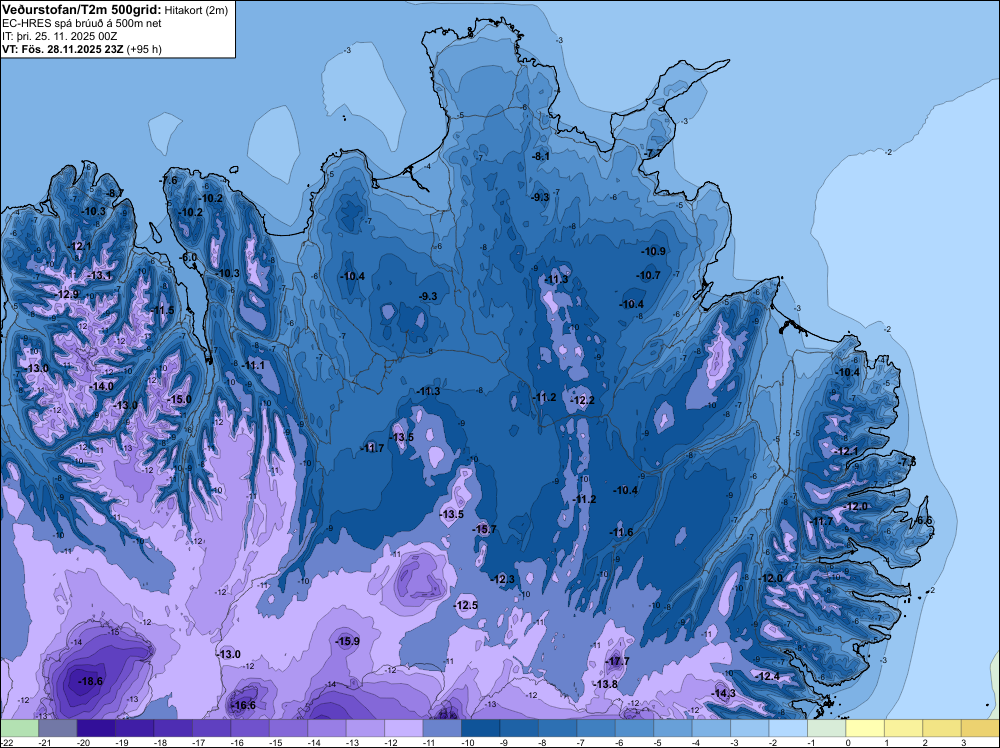Image resolution: width=1000 pixels, height=748 pixels.
Task: Click the 'VT: Fös. 28.11.2025 23Z' valid time line
Action: (63, 49)
